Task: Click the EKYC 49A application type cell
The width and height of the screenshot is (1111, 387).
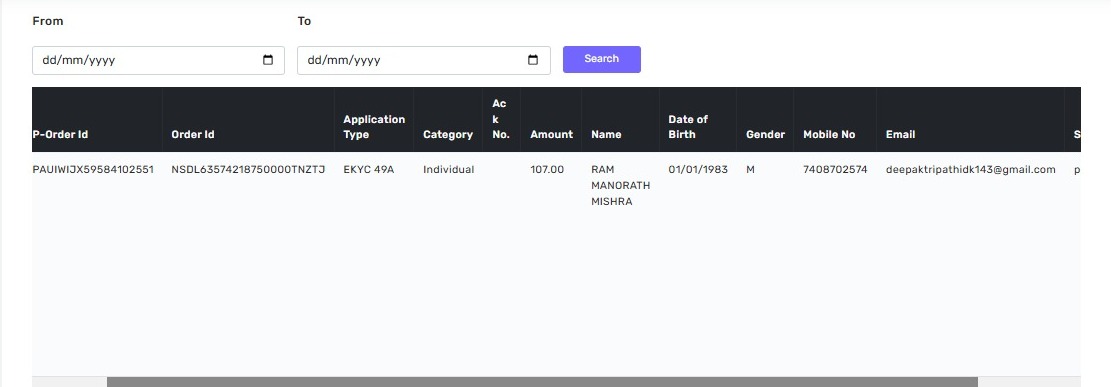Action: click(x=368, y=169)
